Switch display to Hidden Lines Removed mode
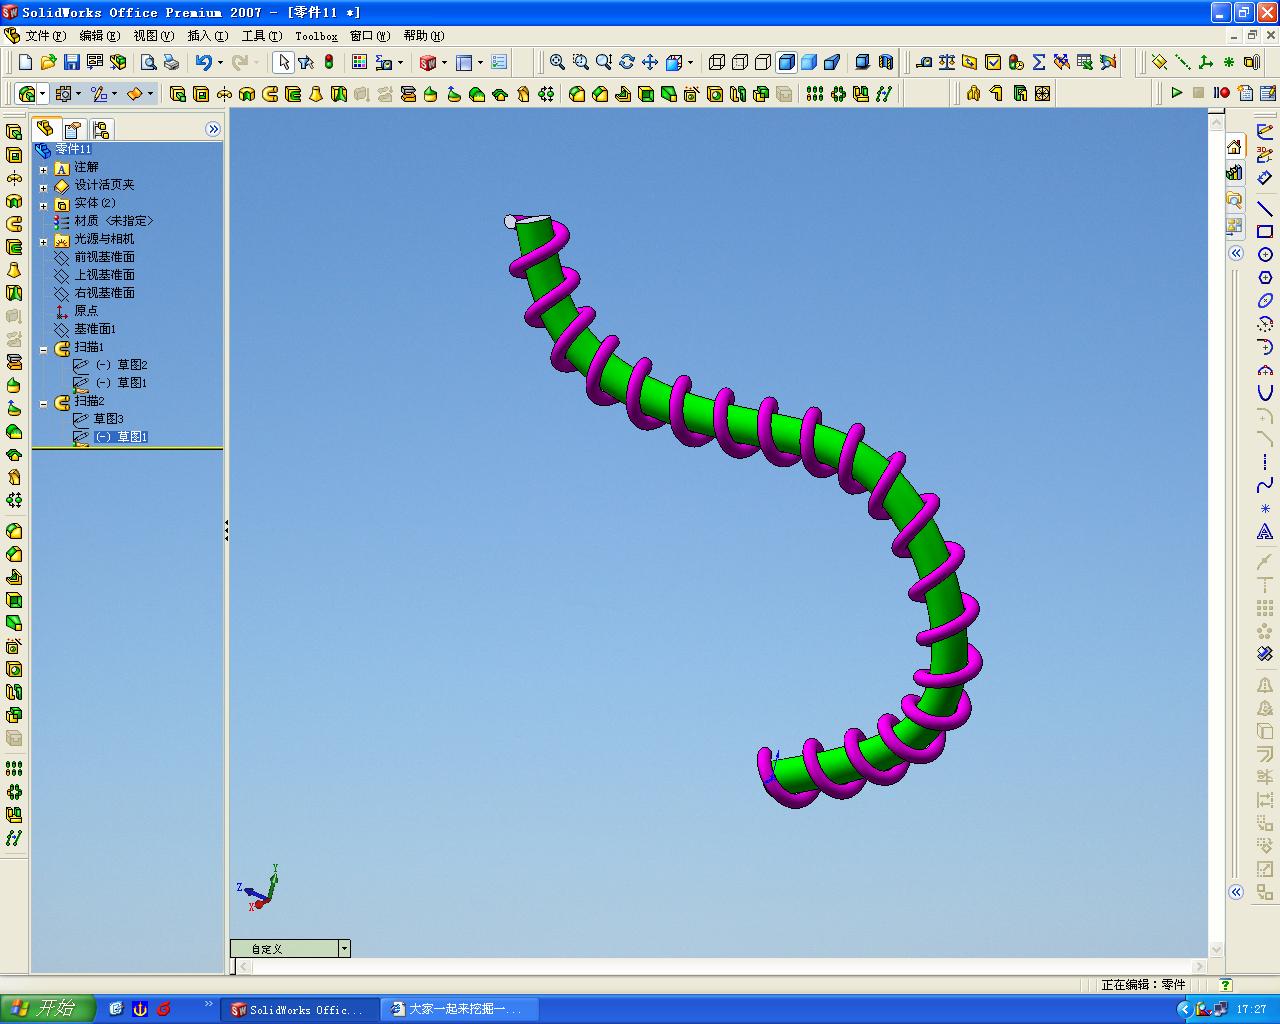Viewport: 1280px width, 1024px height. click(763, 62)
